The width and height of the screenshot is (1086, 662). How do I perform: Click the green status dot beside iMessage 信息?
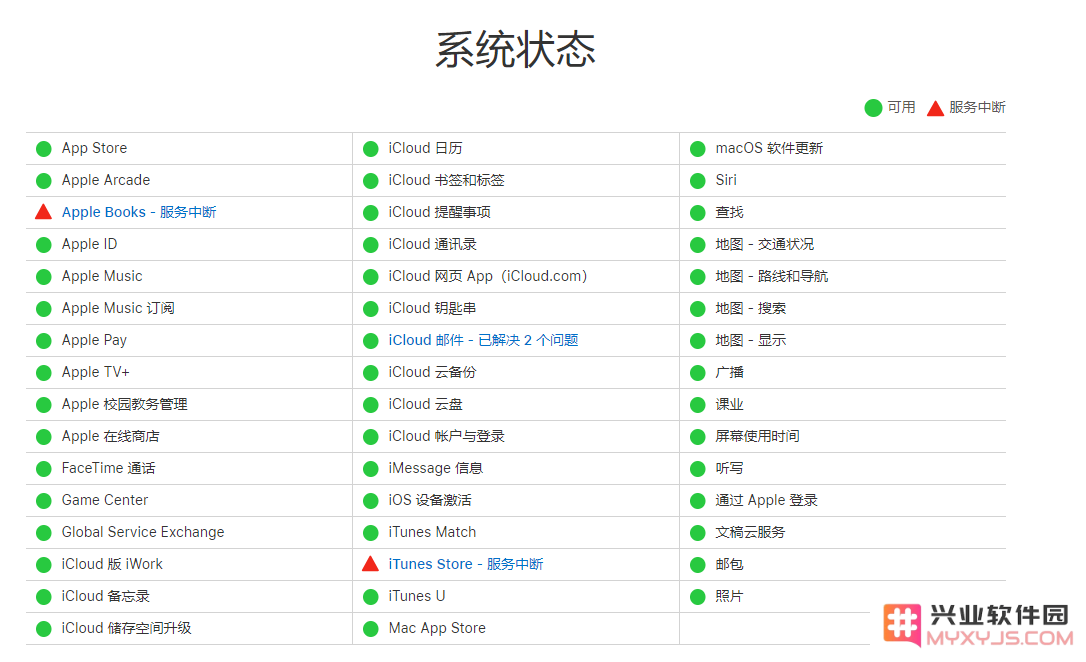point(371,469)
